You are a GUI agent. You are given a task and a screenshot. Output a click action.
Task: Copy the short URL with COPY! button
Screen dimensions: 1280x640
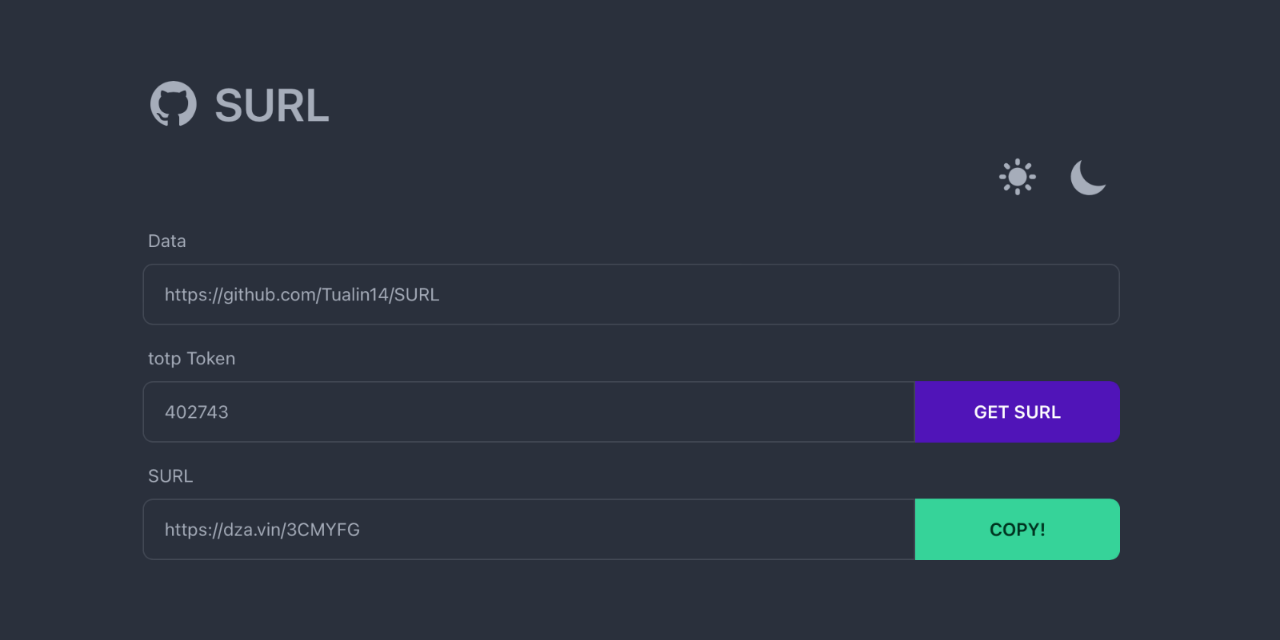pos(1017,529)
